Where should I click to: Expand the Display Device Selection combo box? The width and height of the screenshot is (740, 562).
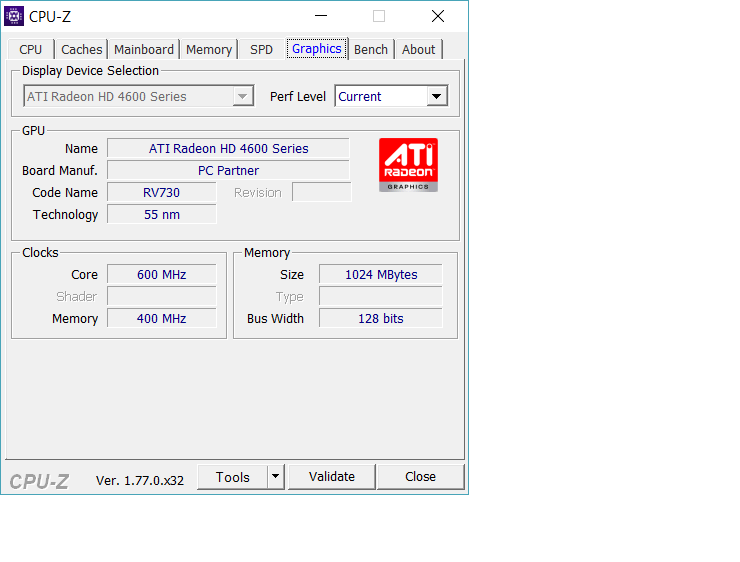pos(139,96)
